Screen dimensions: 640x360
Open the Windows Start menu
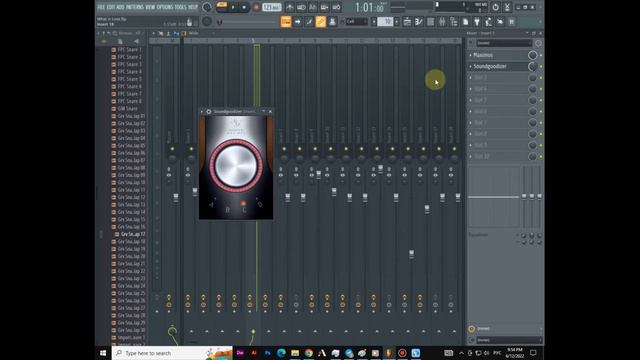103,353
